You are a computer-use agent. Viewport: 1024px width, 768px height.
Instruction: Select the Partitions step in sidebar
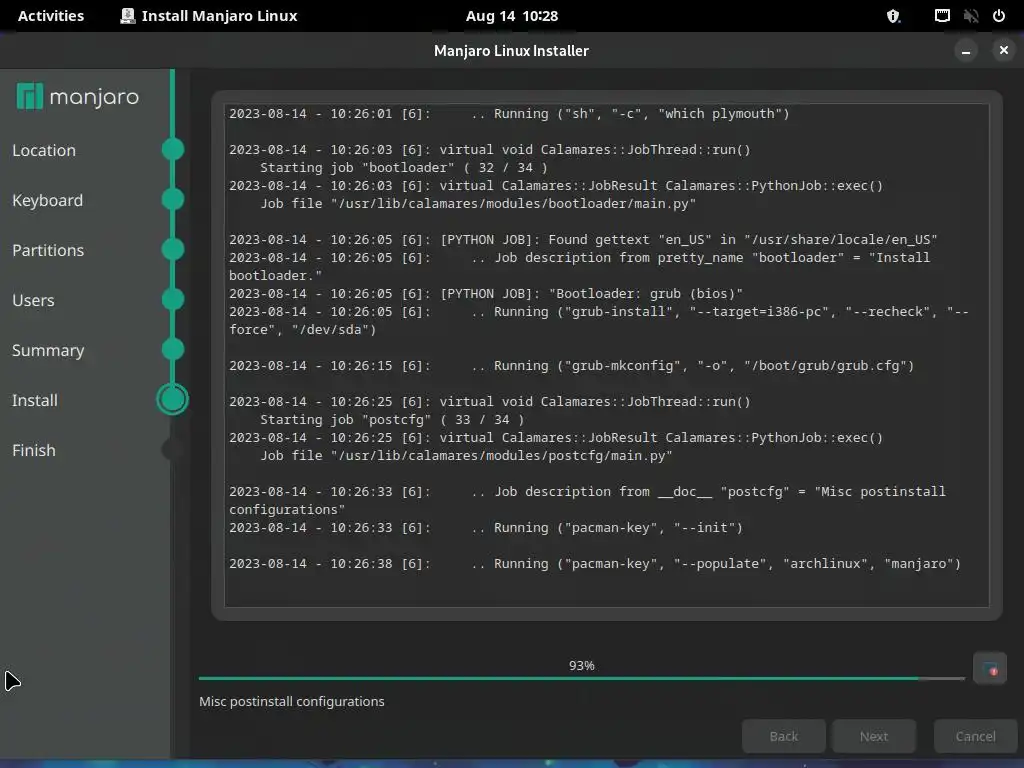click(48, 250)
